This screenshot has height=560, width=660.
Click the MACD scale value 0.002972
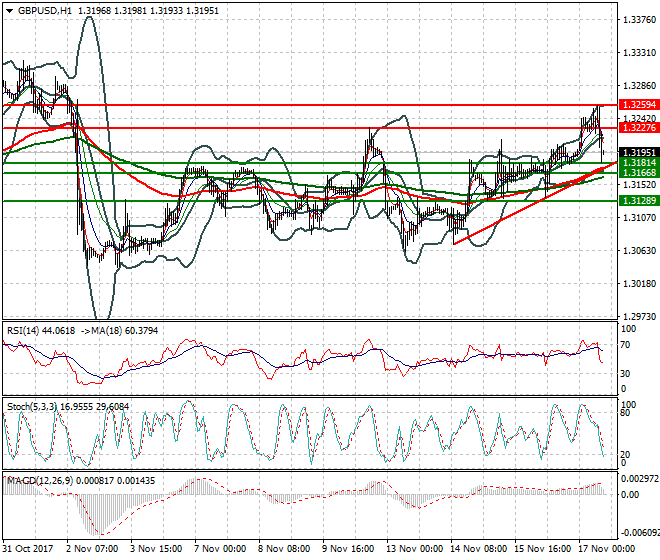pos(640,479)
